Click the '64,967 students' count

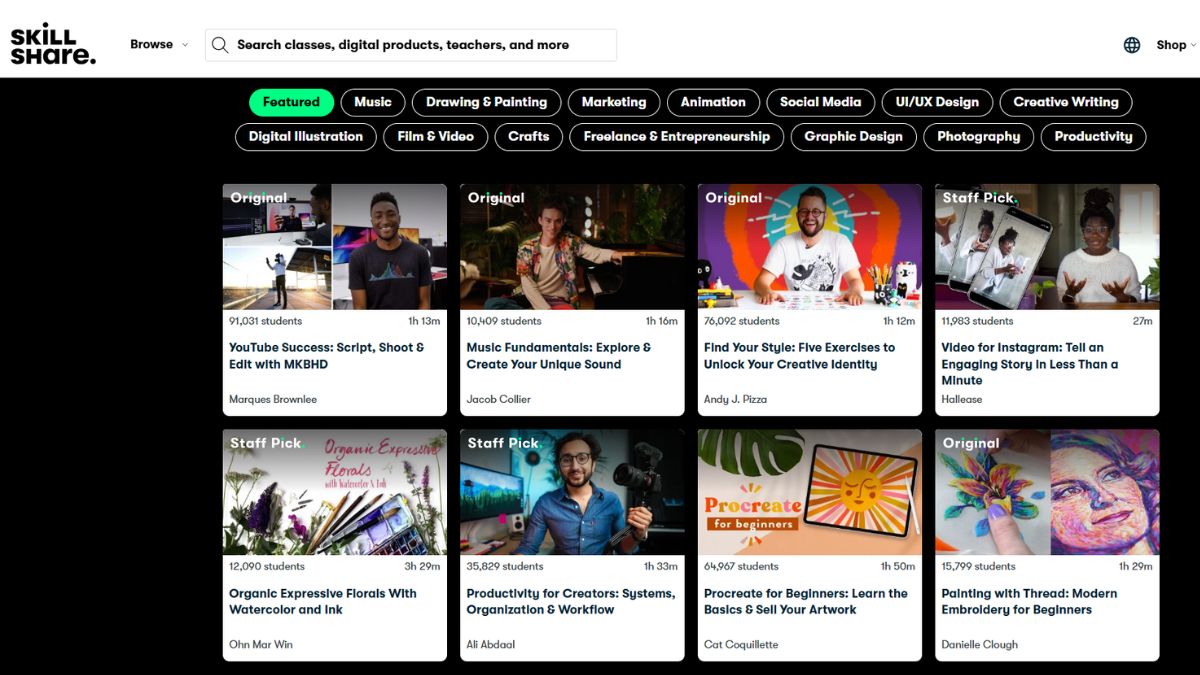742,567
